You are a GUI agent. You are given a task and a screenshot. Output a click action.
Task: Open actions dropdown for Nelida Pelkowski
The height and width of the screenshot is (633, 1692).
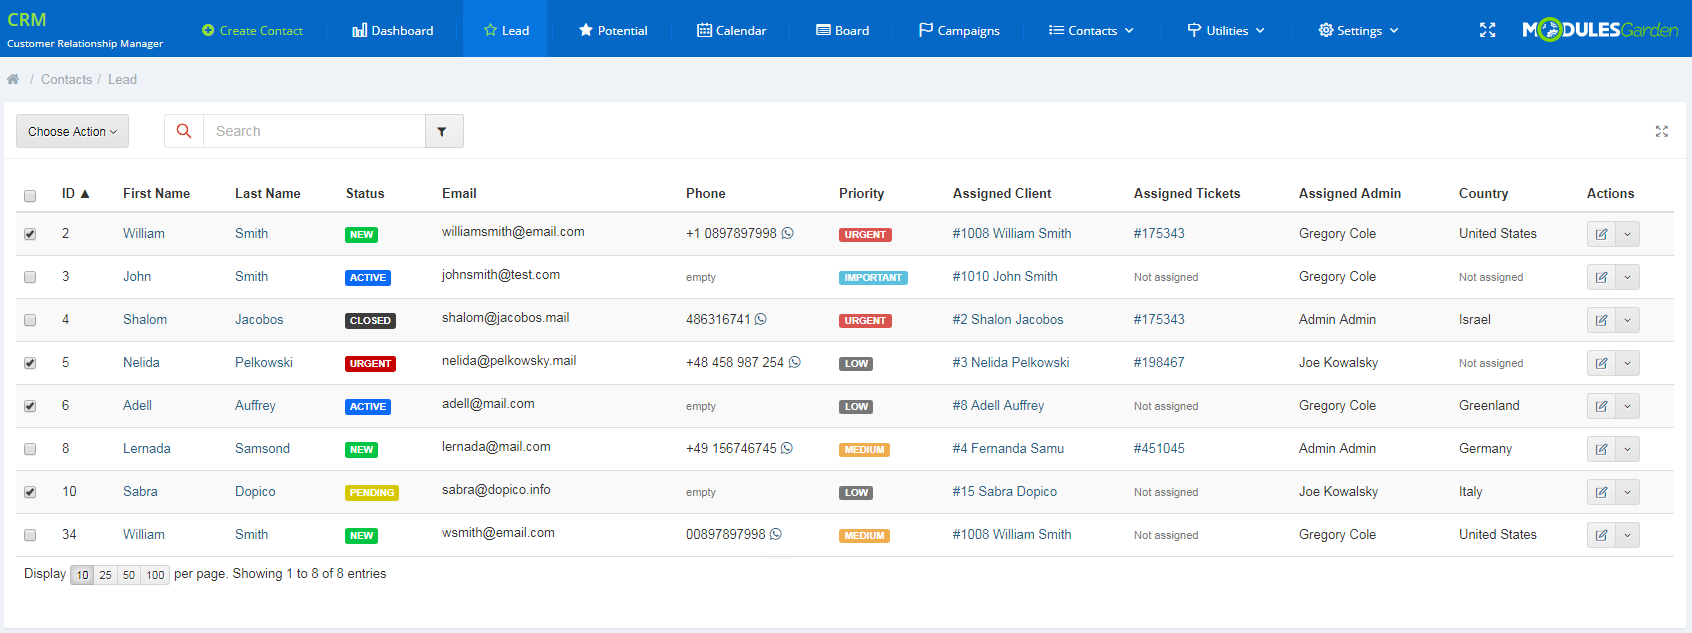1627,363
